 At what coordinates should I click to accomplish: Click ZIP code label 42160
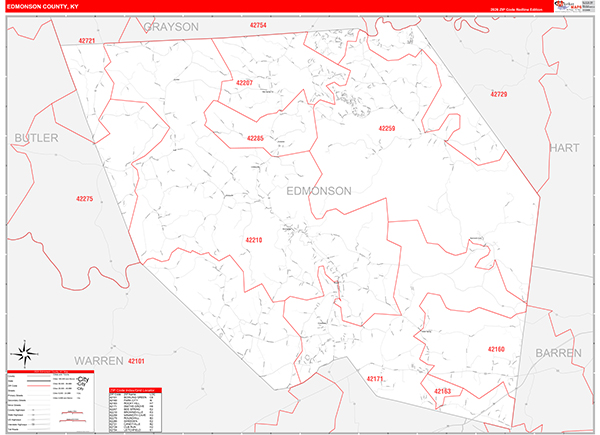[496, 349]
